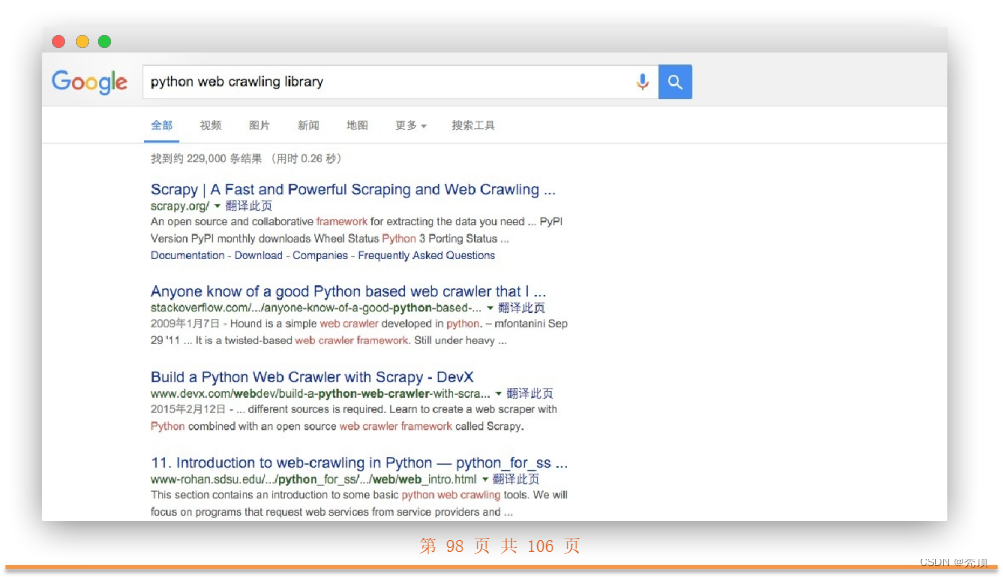Open Frequently Asked Questions sitelink
1003x577 pixels.
[427, 255]
